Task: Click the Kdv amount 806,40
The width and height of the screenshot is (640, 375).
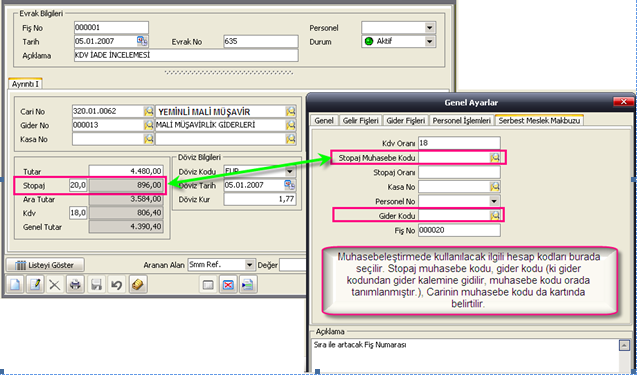Action: [126, 213]
